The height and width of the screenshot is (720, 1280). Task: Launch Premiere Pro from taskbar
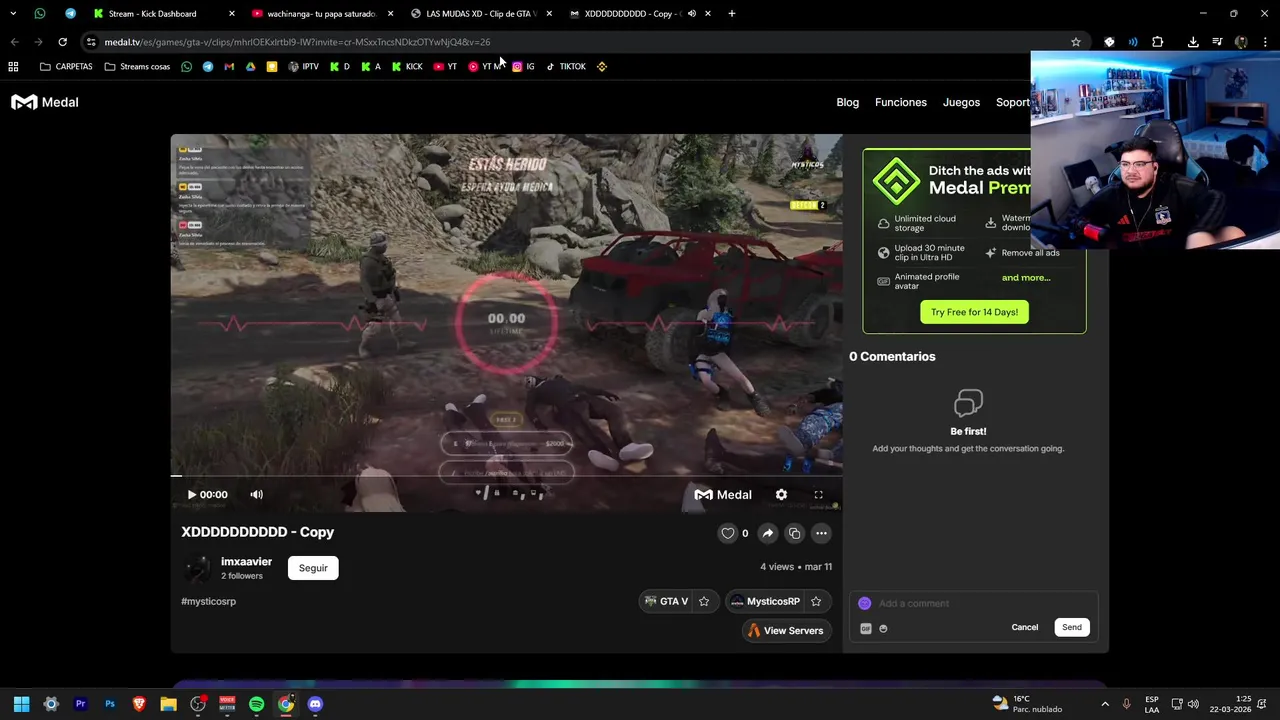point(80,704)
